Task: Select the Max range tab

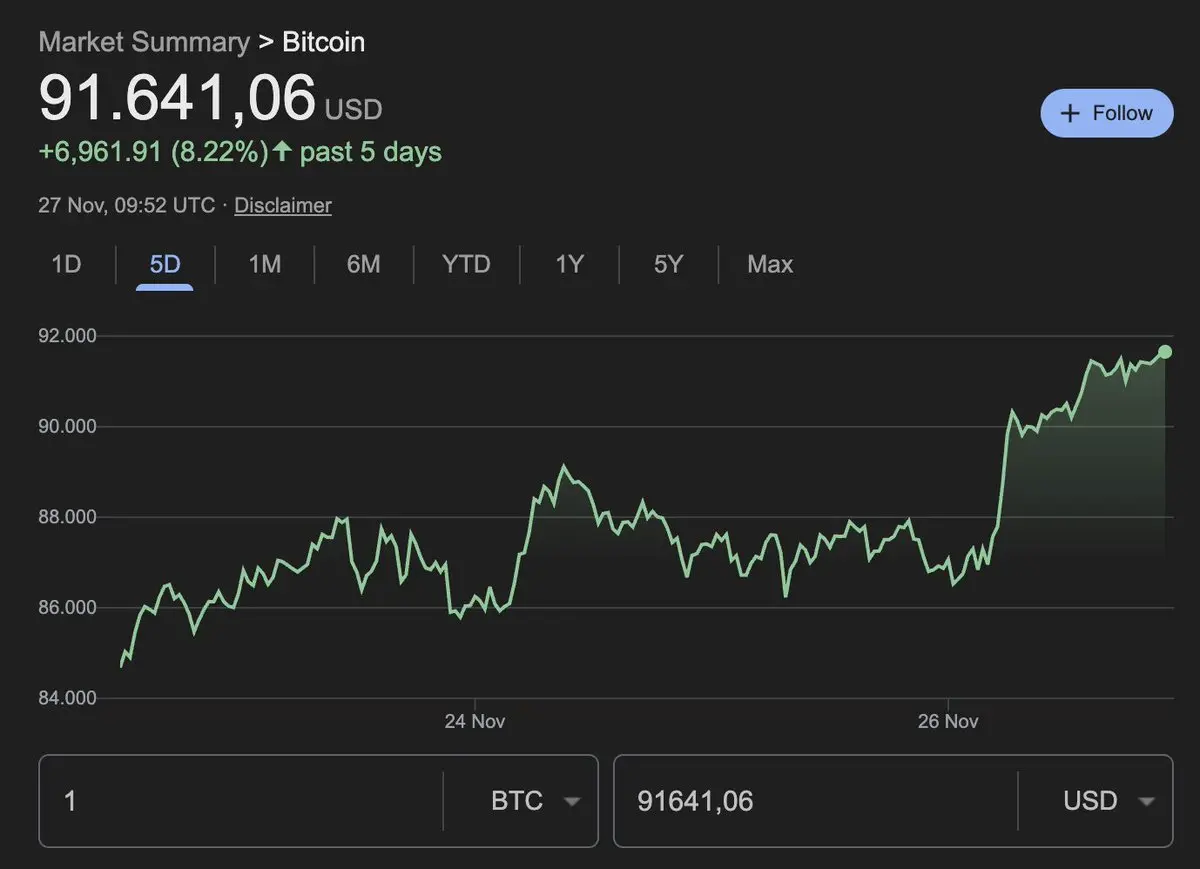Action: 770,264
